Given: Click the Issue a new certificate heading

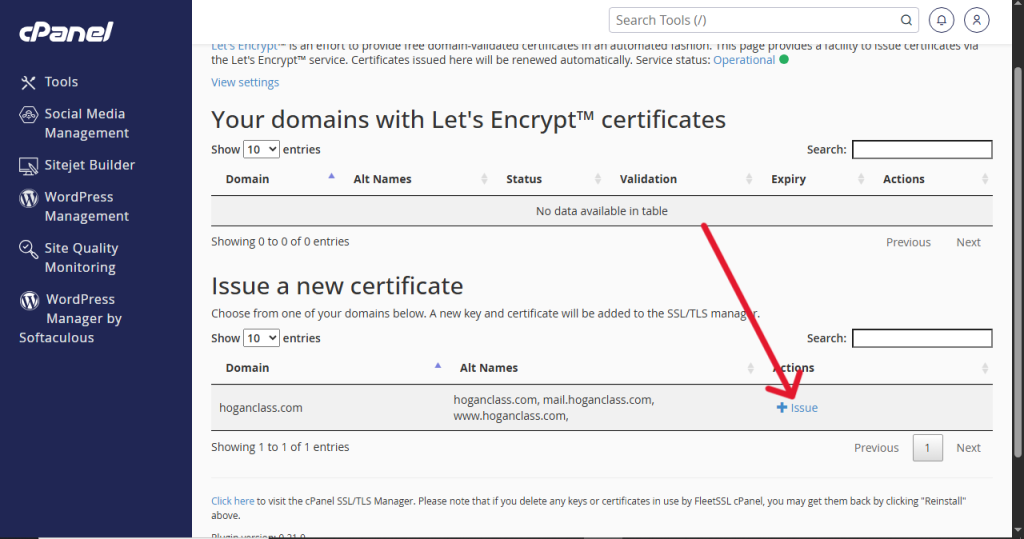Looking at the screenshot, I should 337,286.
